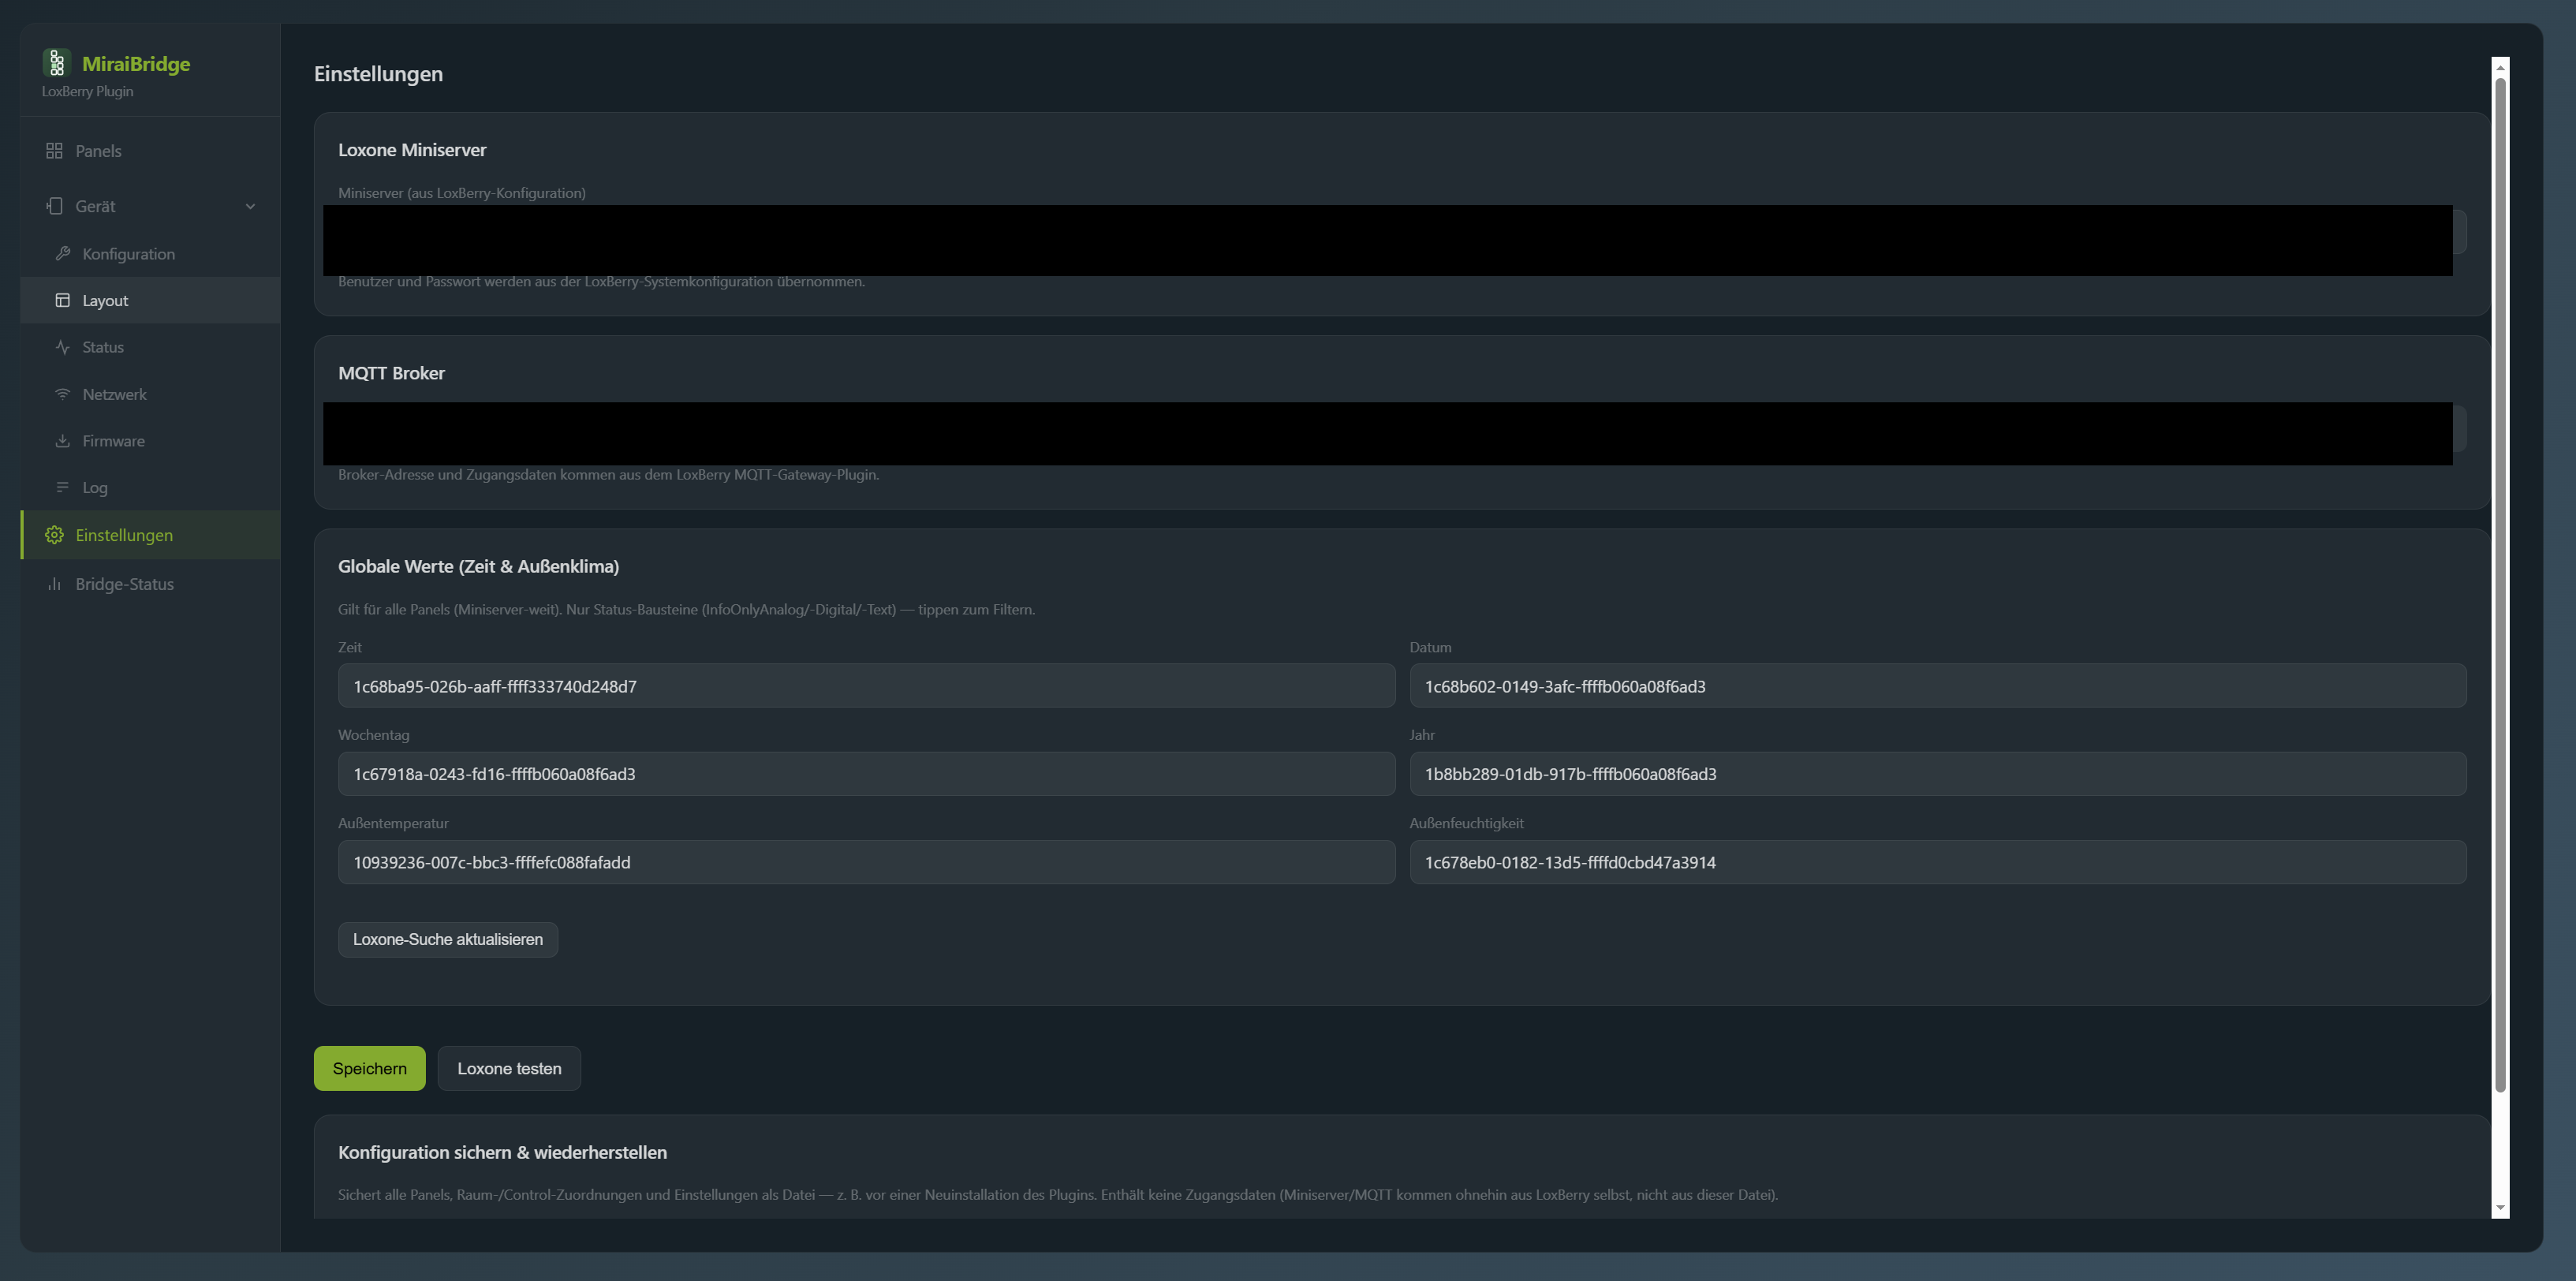Viewport: 2576px width, 1281px height.
Task: Go to Konfiguration page
Action: point(150,254)
